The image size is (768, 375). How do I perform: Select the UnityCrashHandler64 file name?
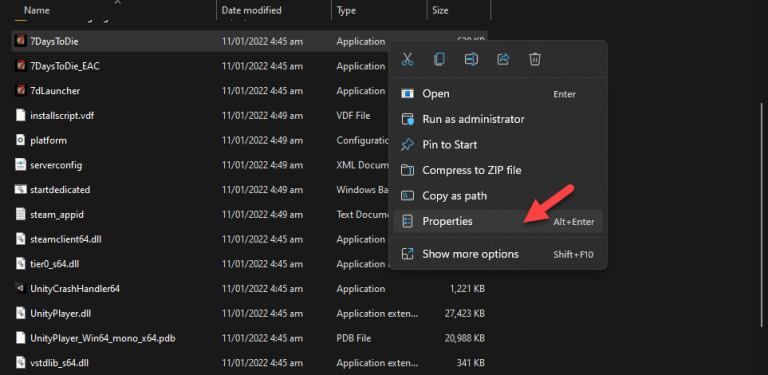75,289
